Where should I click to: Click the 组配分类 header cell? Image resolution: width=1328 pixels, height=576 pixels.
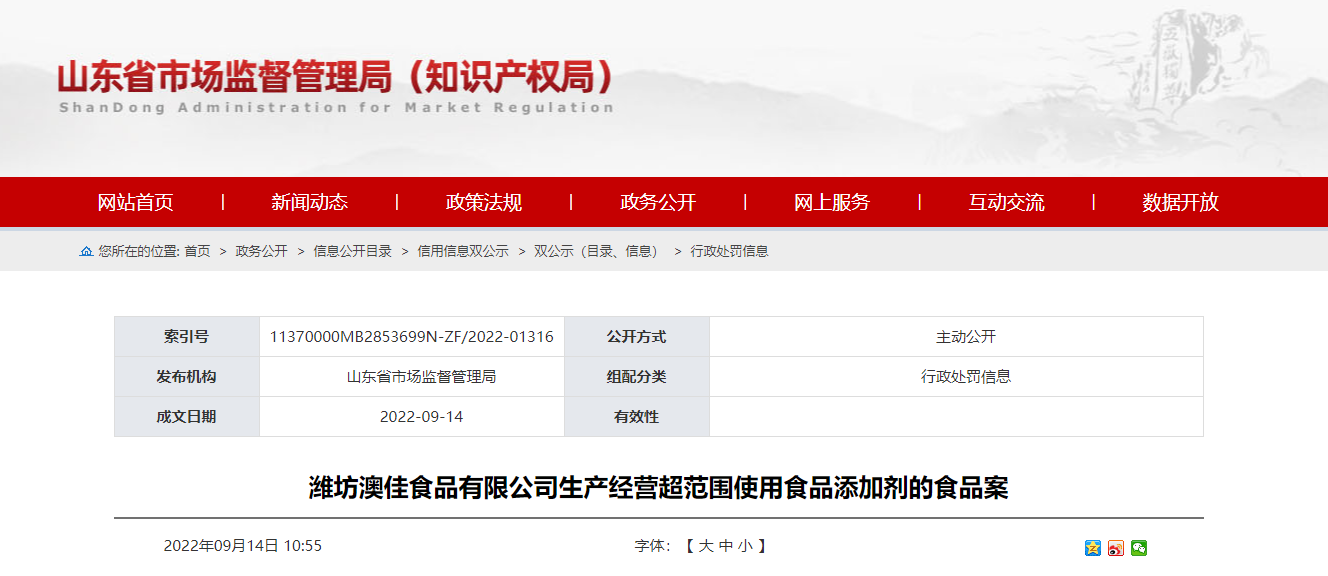636,377
